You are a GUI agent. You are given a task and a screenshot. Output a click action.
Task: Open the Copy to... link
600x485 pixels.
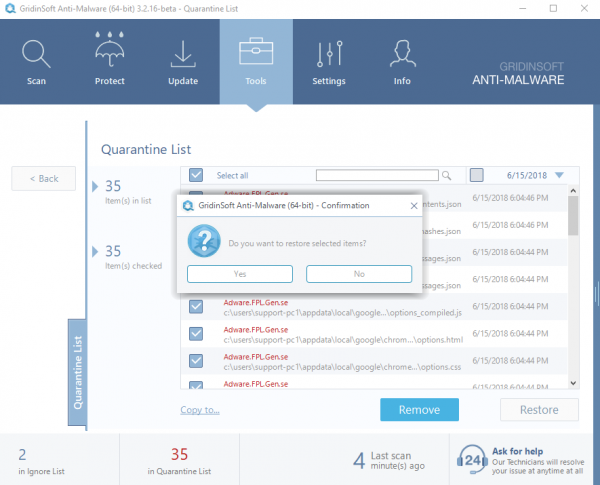pyautogui.click(x=200, y=410)
